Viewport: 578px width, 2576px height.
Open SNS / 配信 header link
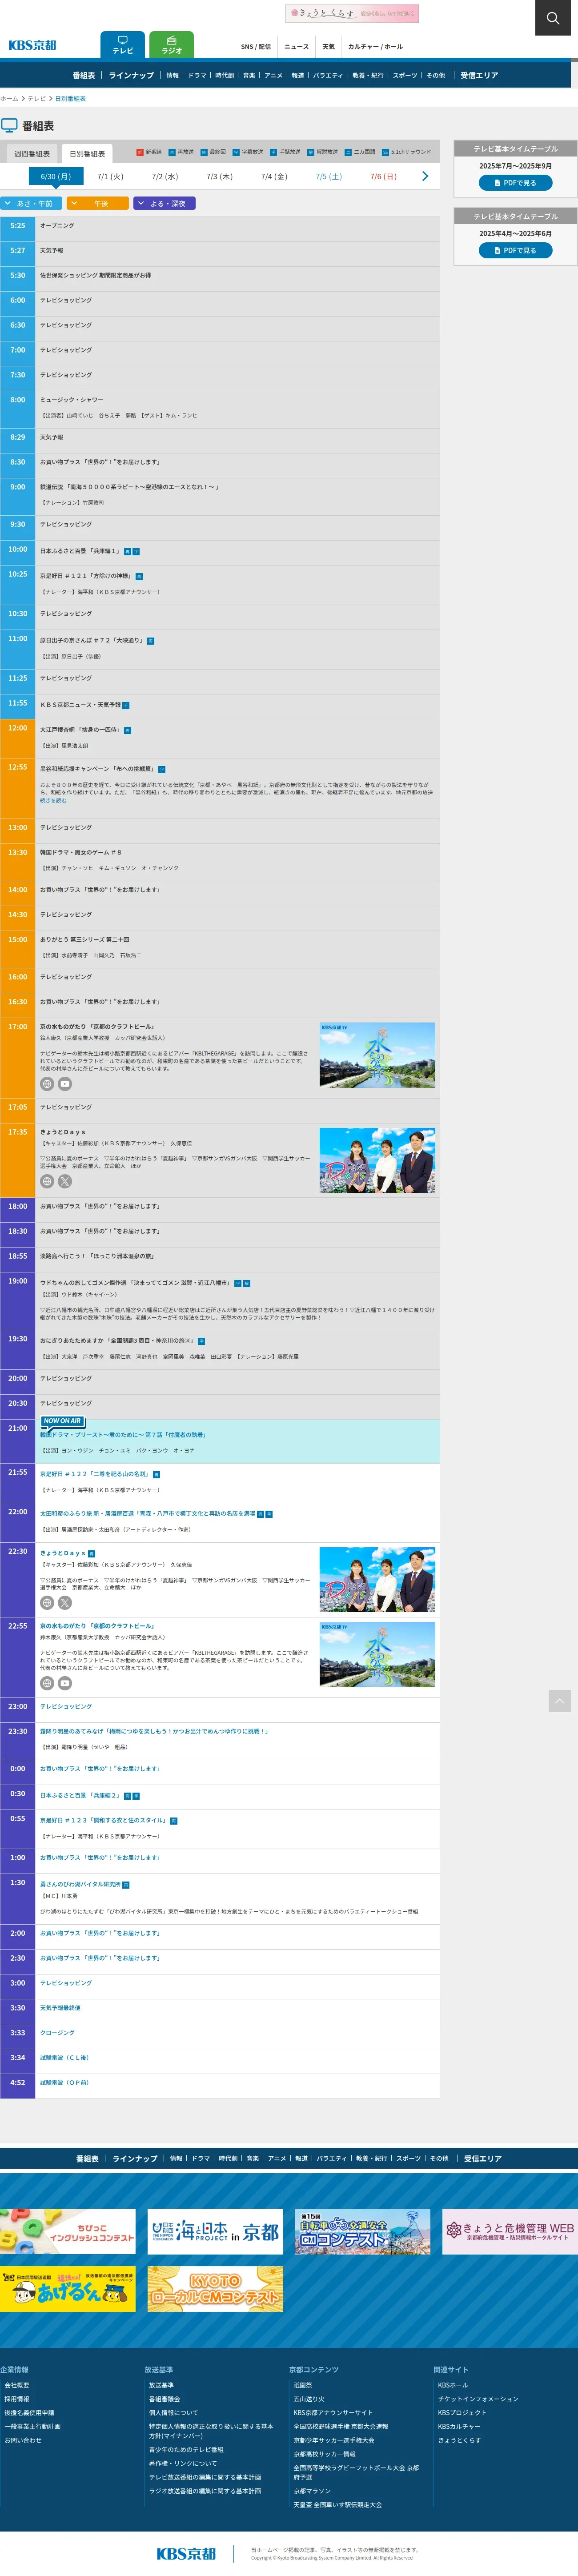(256, 46)
